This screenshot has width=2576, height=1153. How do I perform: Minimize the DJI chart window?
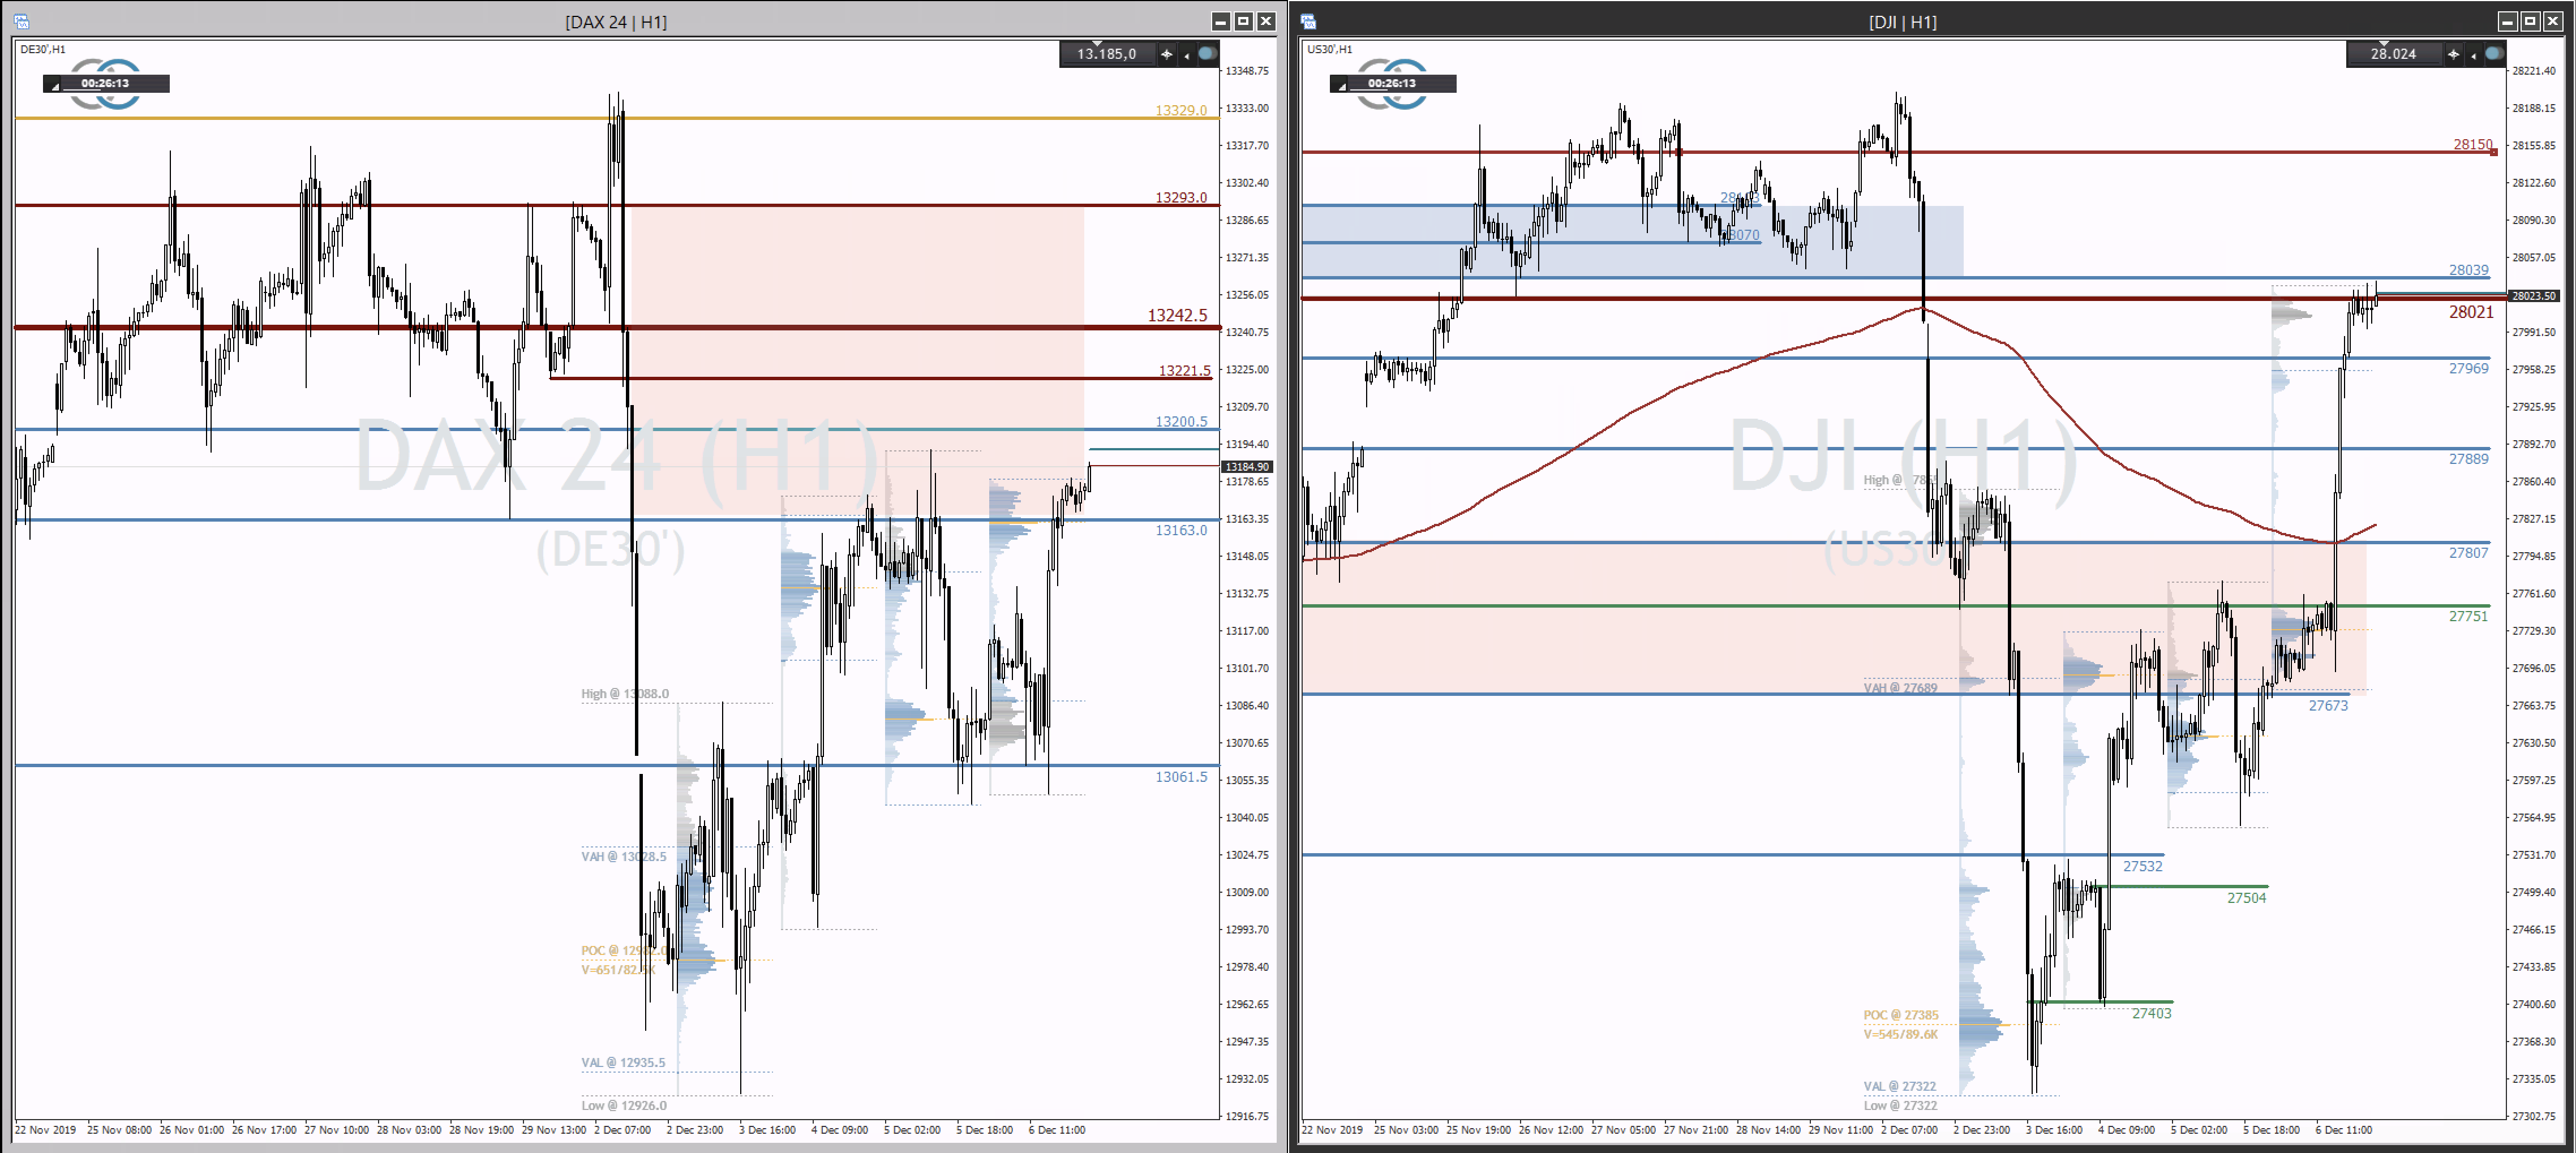coord(2507,21)
